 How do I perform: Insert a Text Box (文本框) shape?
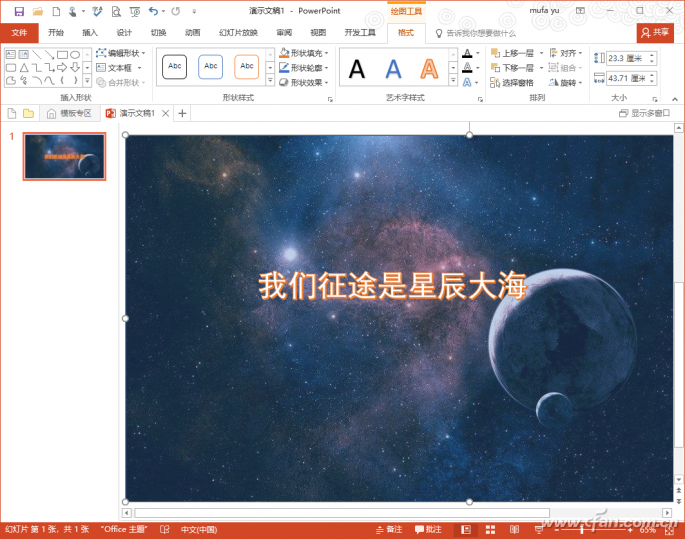(x=118, y=68)
